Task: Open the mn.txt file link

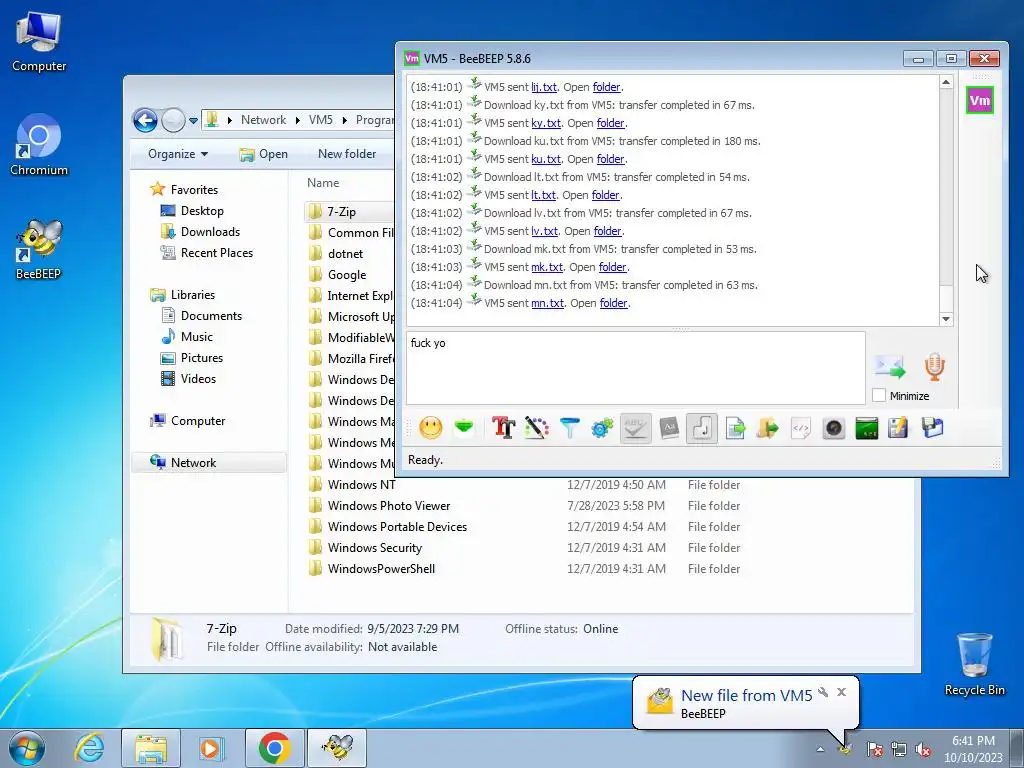Action: 548,303
